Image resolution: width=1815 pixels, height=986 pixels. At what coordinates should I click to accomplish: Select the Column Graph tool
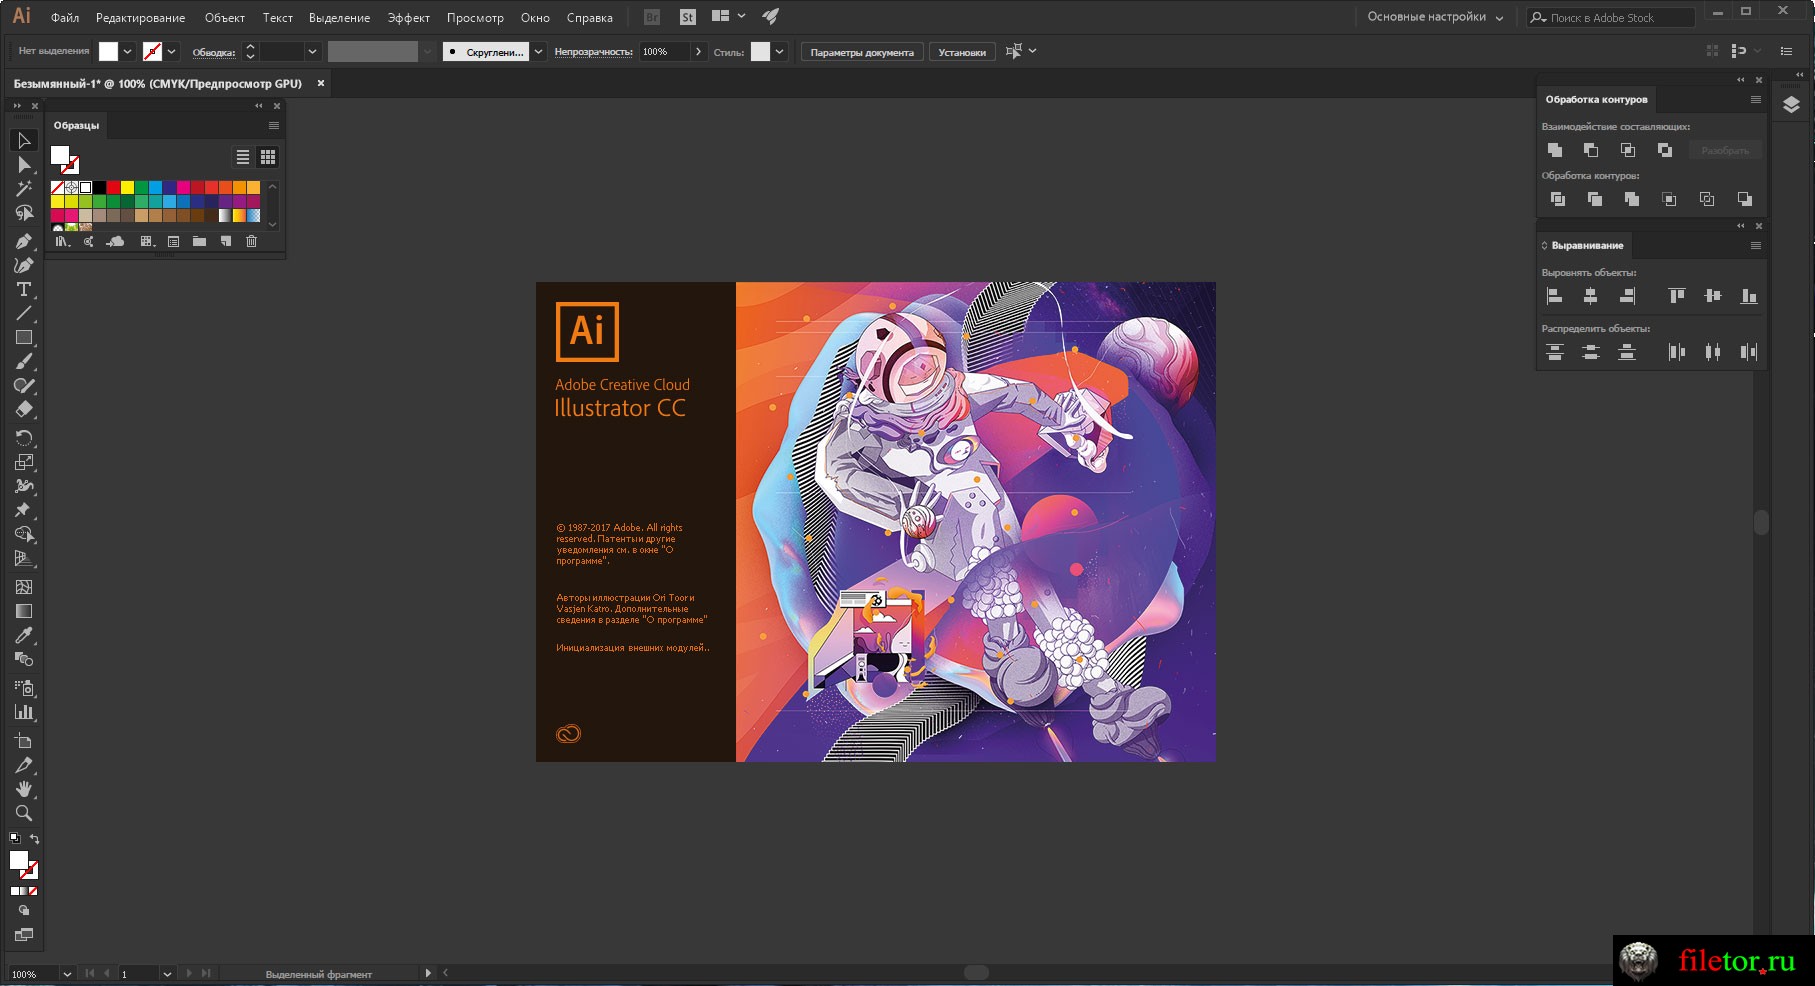[24, 712]
